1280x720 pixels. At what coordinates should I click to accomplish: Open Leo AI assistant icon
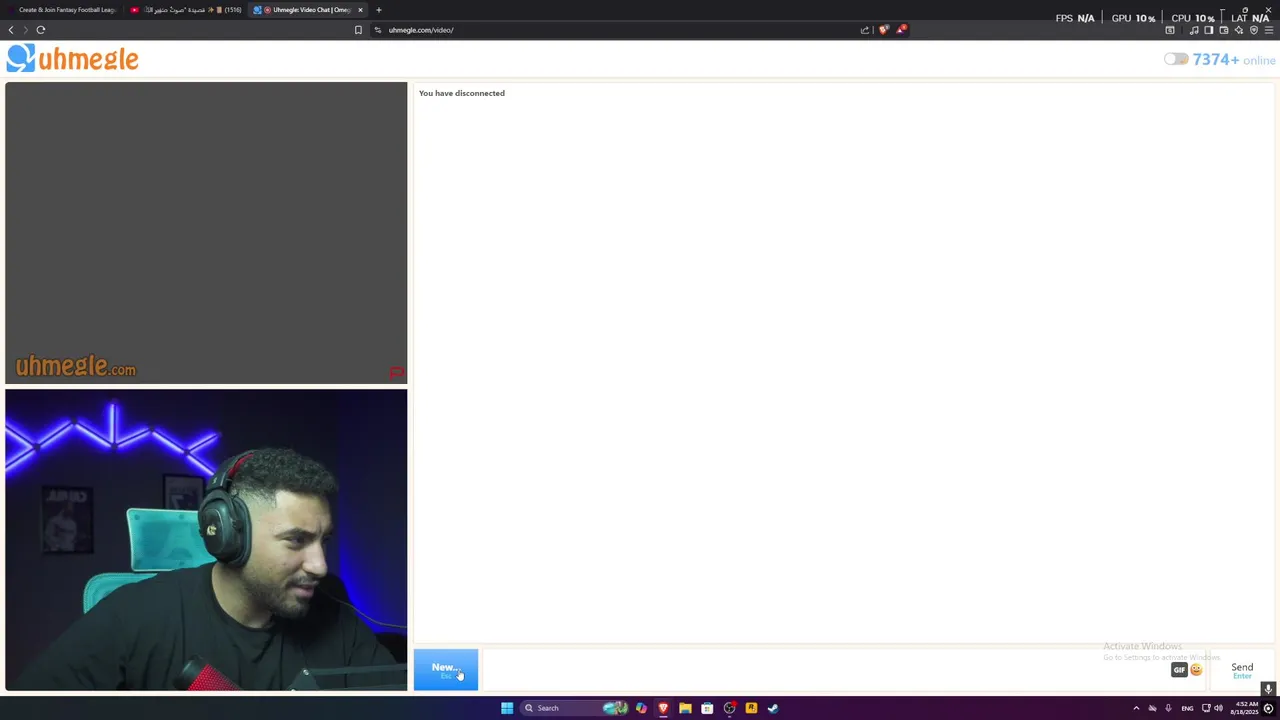(1239, 30)
